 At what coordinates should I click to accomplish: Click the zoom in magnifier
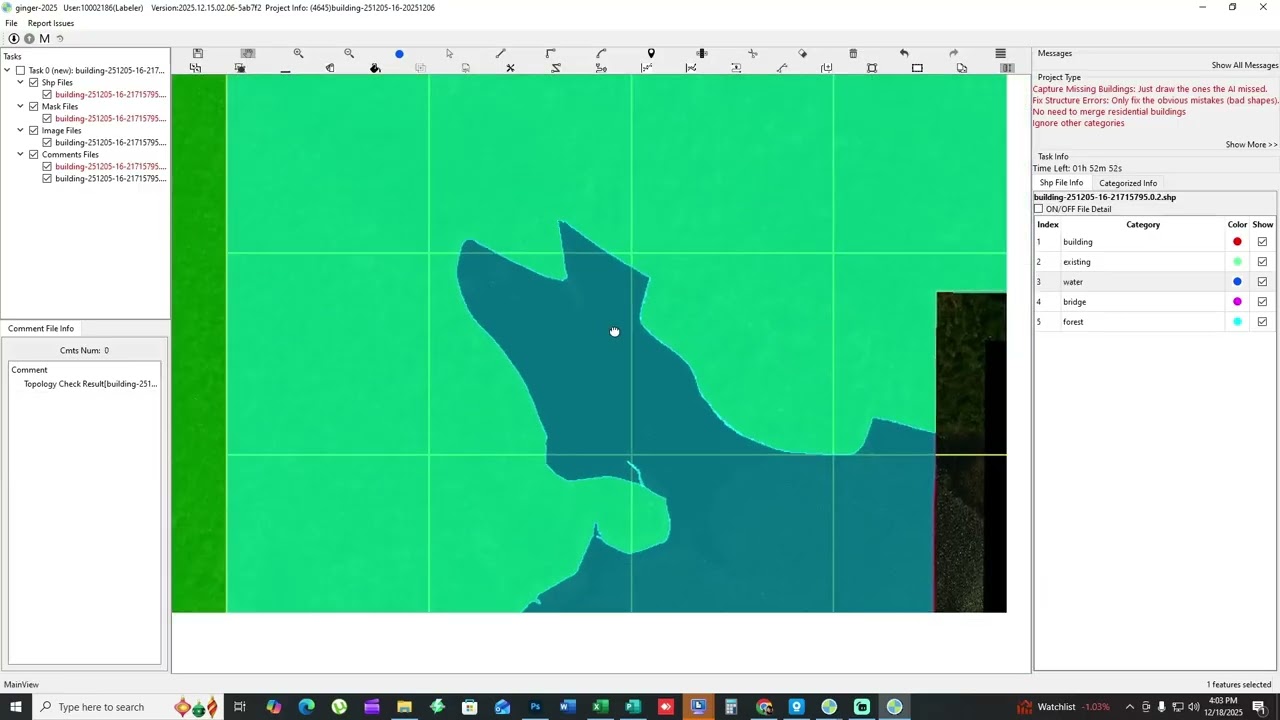click(298, 53)
